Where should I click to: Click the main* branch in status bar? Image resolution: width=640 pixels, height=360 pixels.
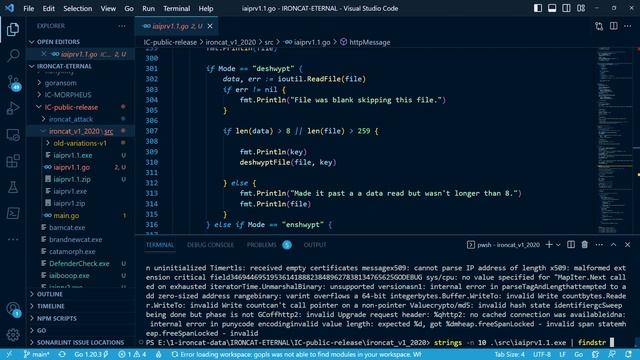[x=37, y=354]
